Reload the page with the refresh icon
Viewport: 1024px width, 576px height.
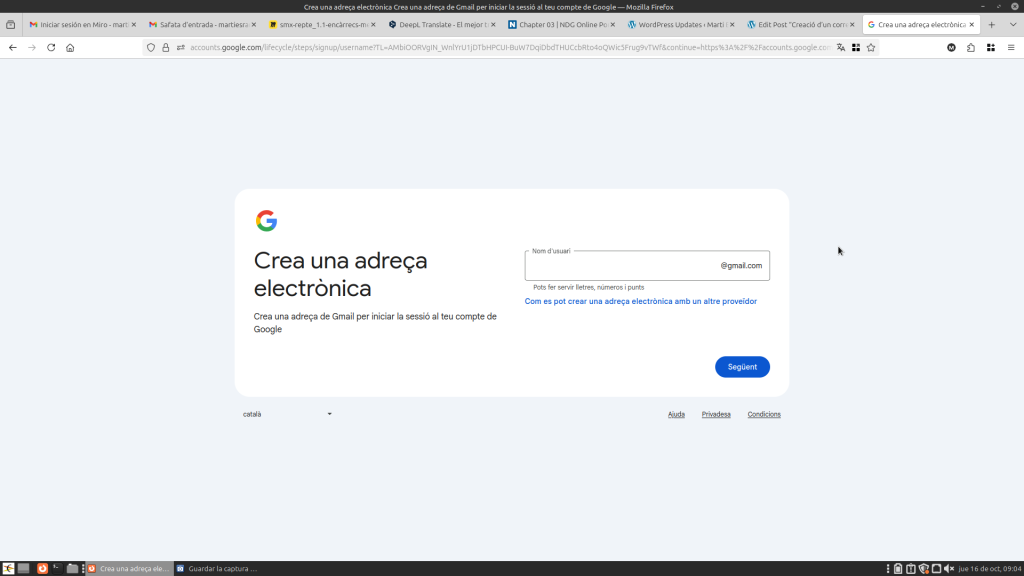51,47
